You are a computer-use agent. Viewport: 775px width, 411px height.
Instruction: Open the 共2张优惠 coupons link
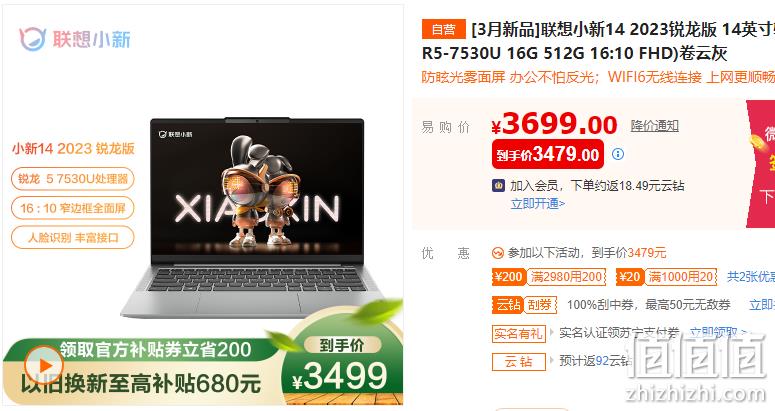(x=751, y=277)
